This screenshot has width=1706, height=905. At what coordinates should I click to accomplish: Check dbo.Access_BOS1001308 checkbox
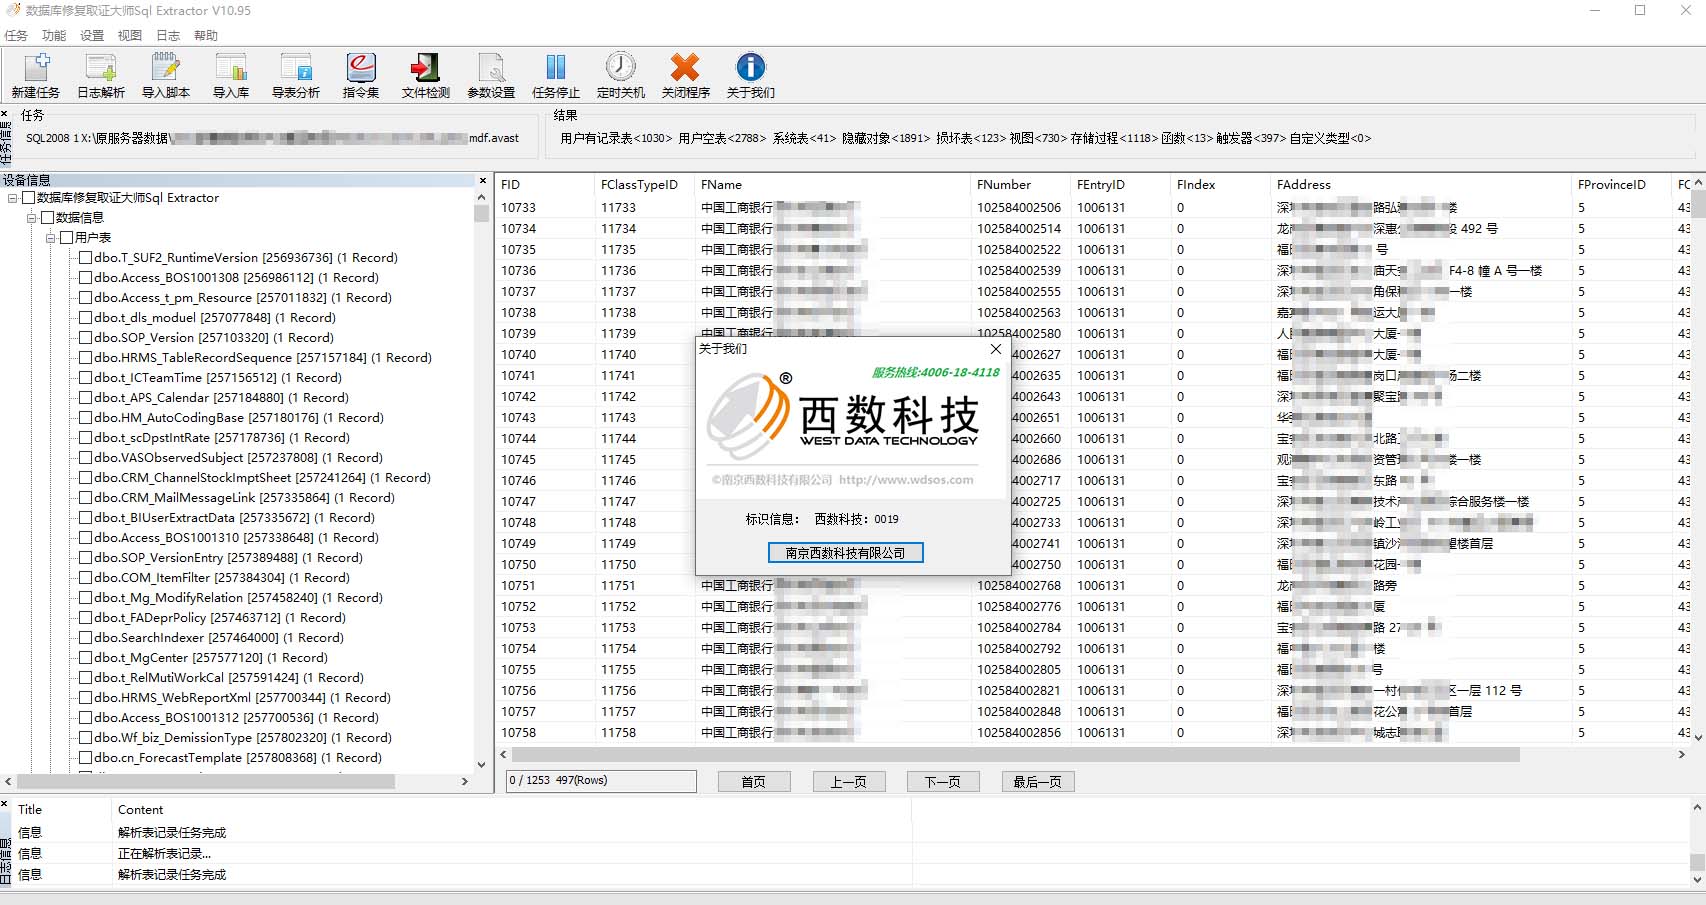pos(86,278)
